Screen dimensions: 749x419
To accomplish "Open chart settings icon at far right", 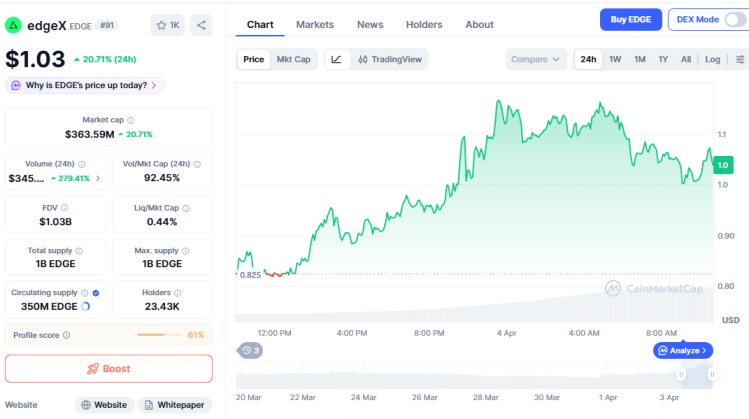I will pos(739,59).
